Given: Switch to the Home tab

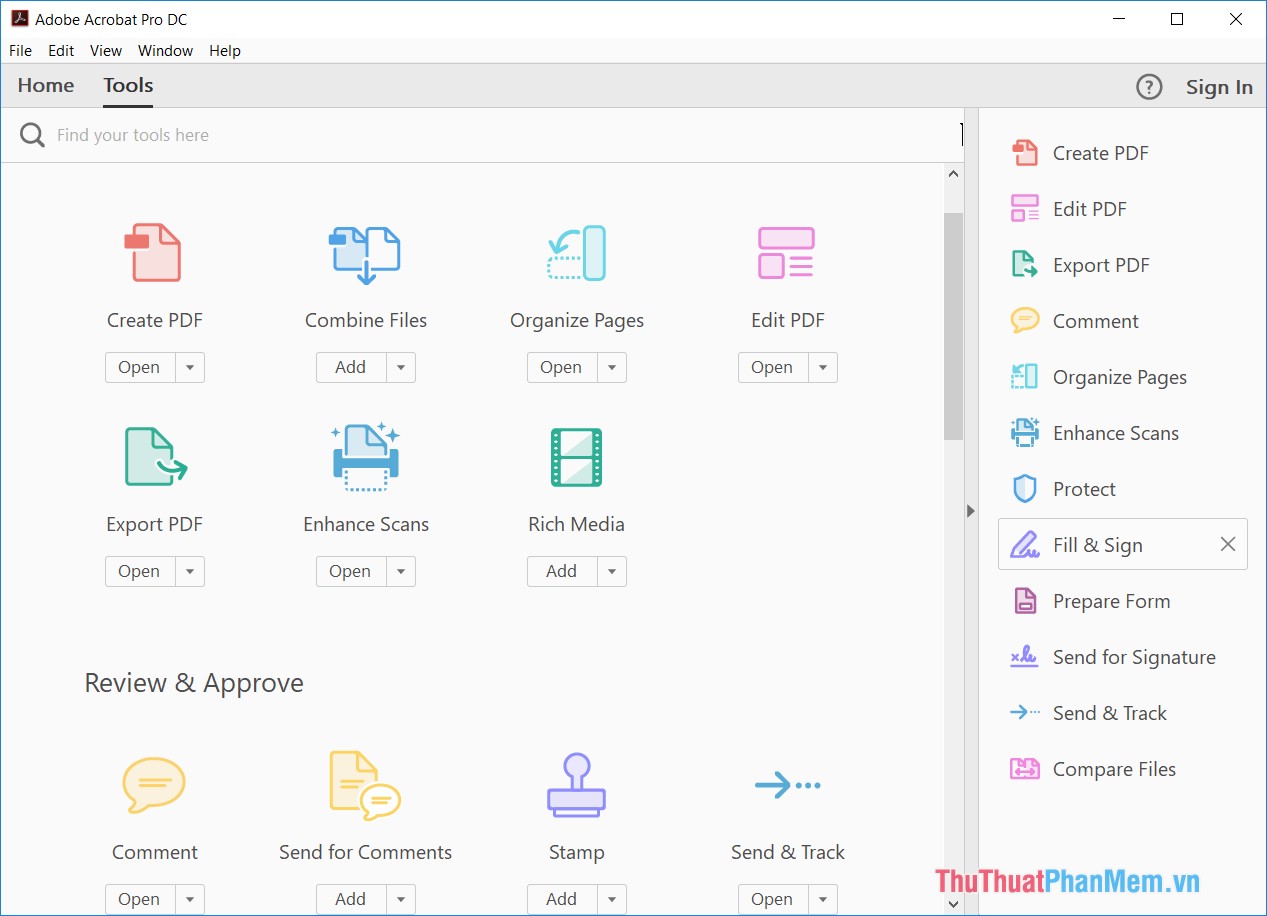Looking at the screenshot, I should (45, 86).
